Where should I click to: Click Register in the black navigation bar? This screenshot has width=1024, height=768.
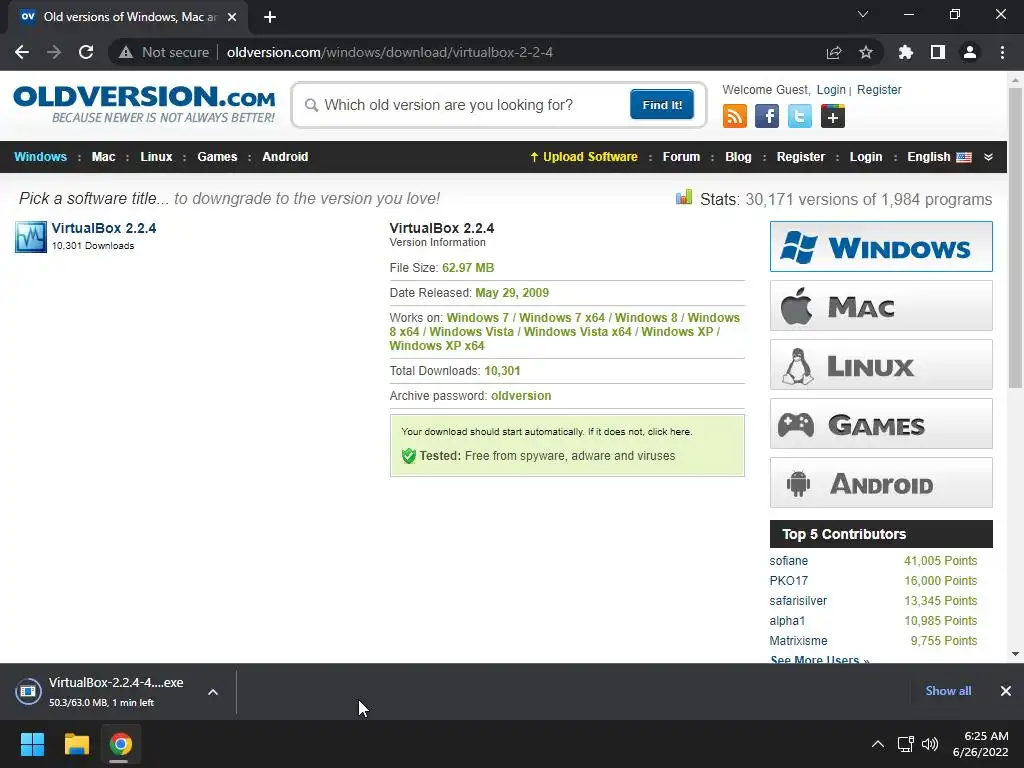801,157
